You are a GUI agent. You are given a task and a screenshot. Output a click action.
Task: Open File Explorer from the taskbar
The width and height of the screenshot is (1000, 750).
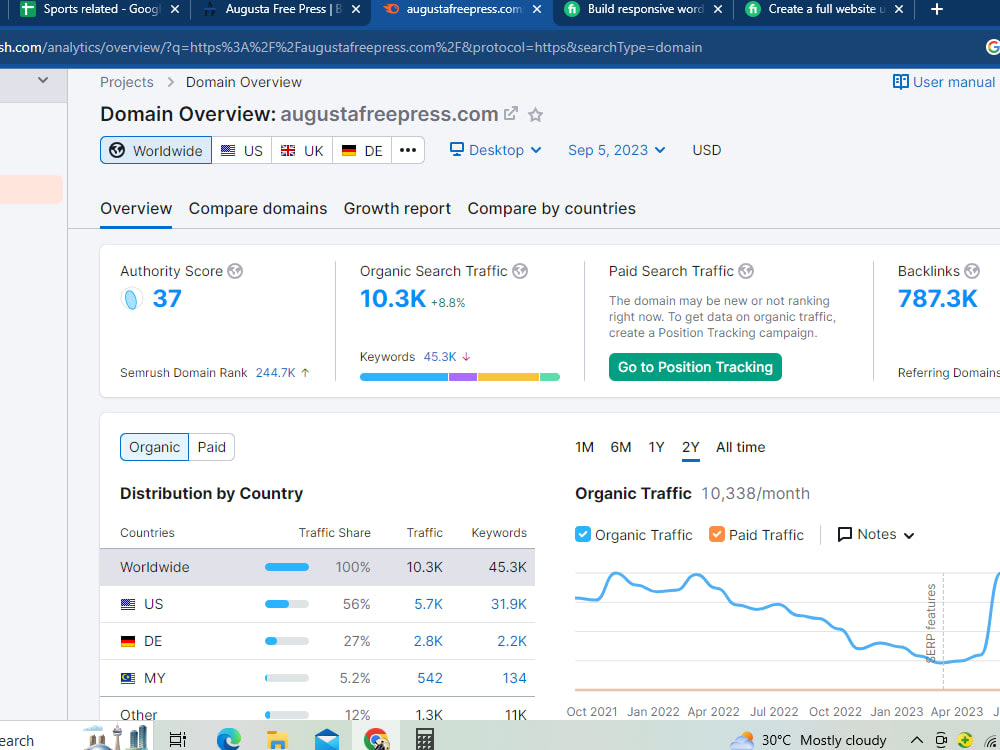[x=277, y=739]
